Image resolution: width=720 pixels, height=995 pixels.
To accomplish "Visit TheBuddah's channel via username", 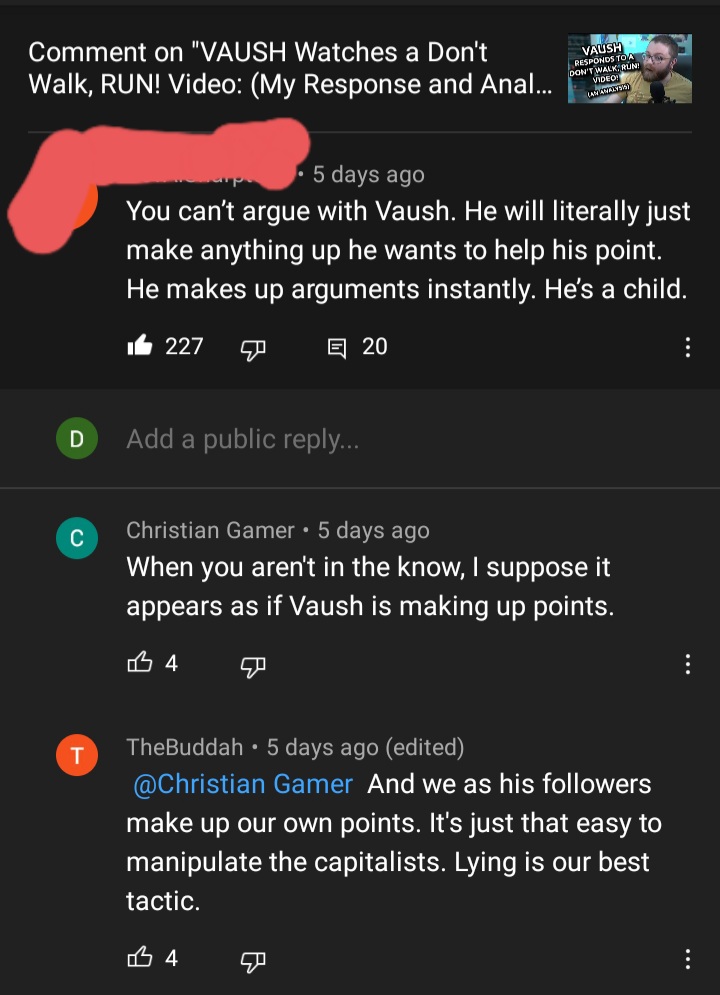I will [185, 747].
